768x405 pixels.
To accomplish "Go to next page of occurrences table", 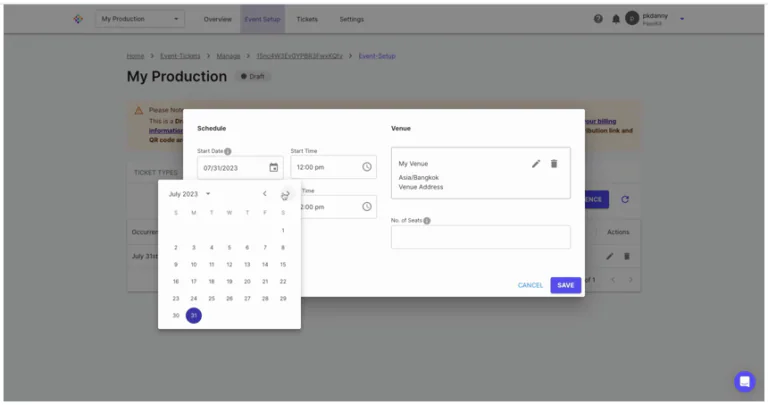I will [x=630, y=280].
